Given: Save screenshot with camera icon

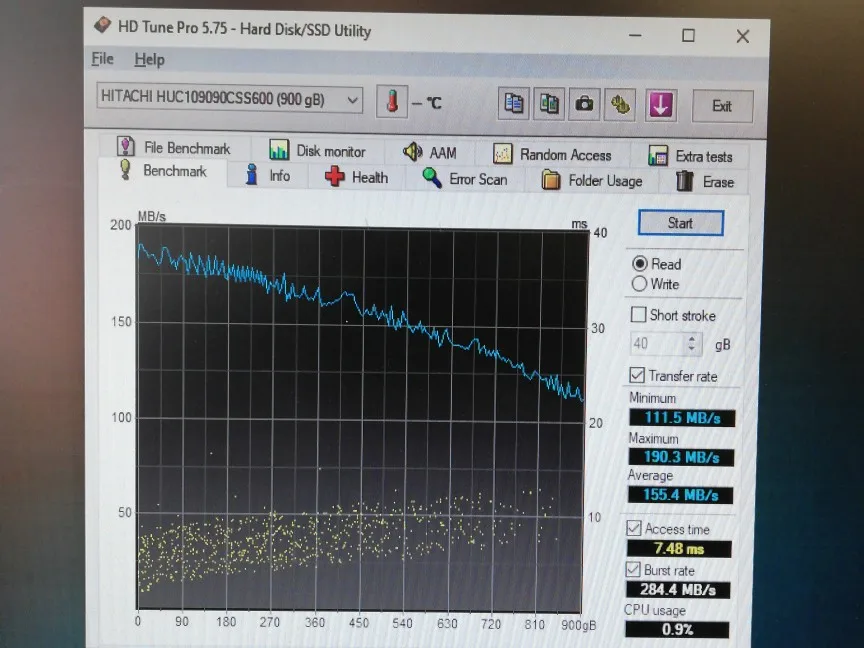Looking at the screenshot, I should [x=584, y=104].
